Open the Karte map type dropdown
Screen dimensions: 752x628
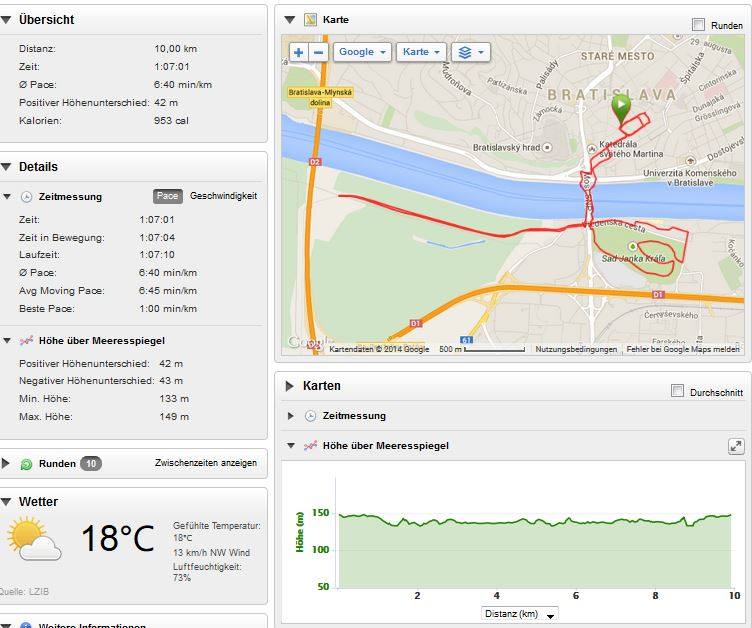coord(420,52)
